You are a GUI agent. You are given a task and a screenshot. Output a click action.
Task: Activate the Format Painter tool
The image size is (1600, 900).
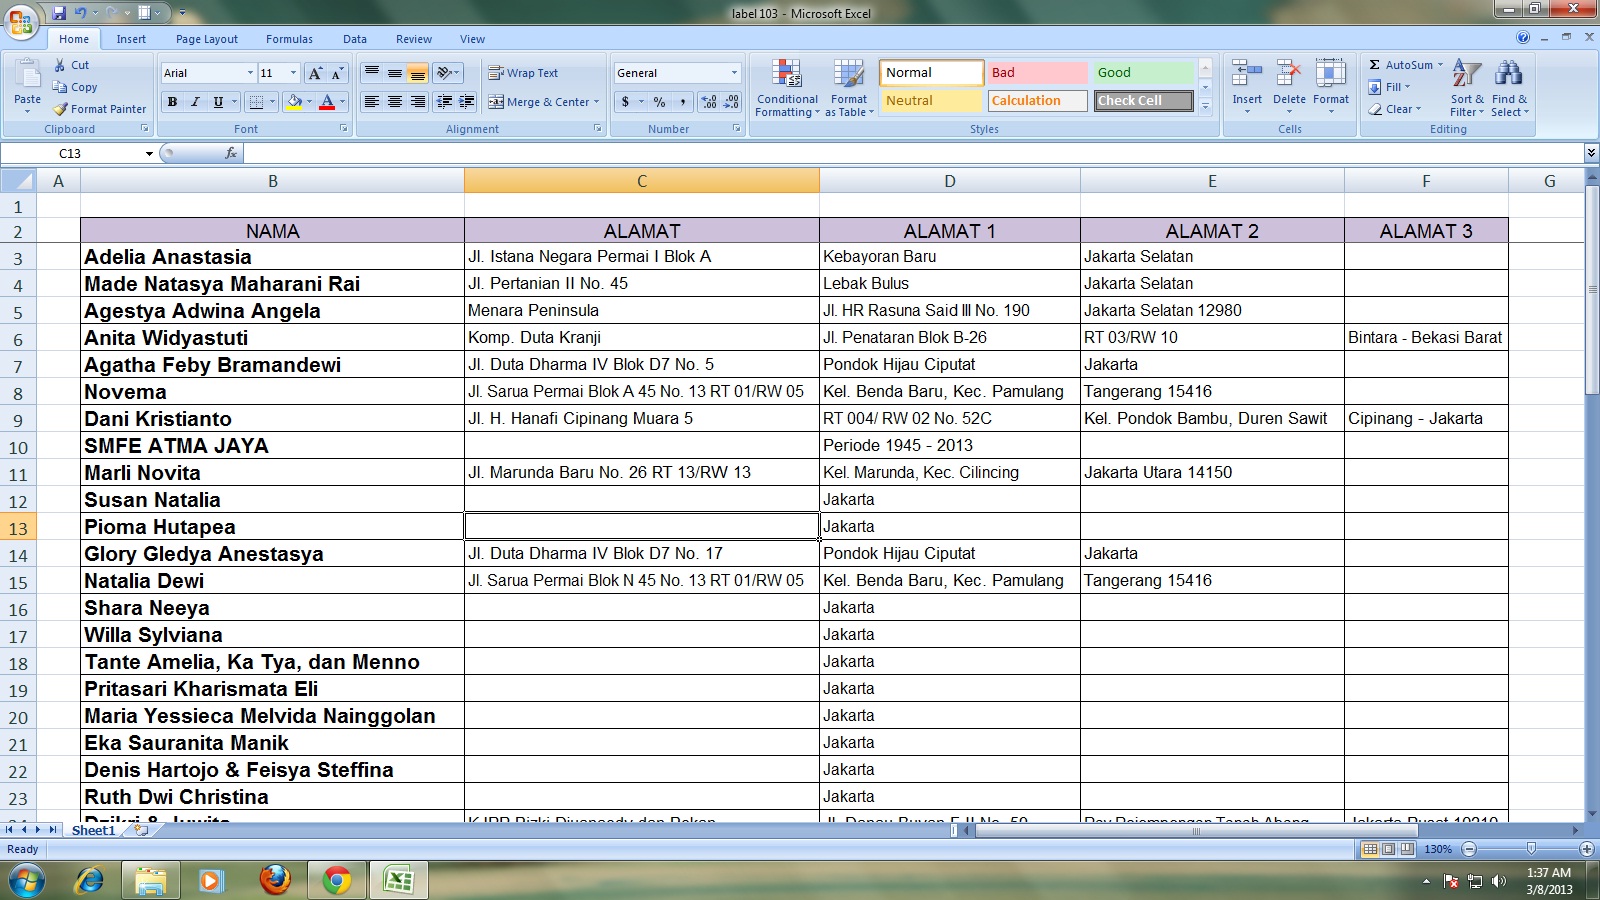[x=100, y=109]
